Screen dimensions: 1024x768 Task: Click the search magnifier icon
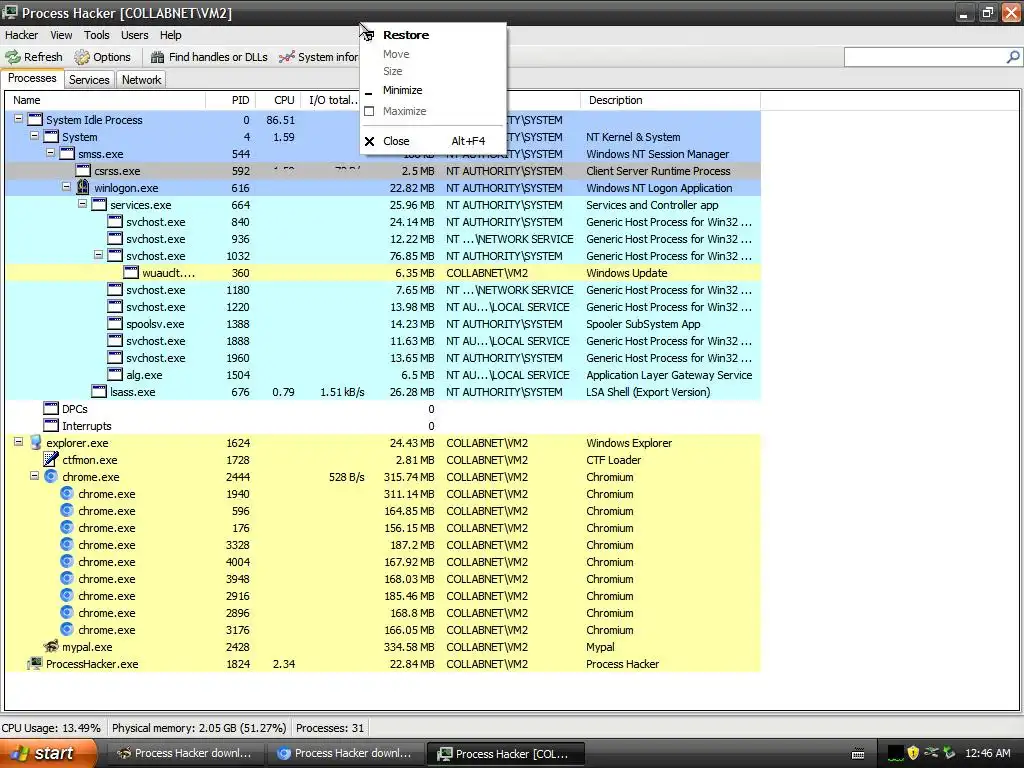(1012, 57)
